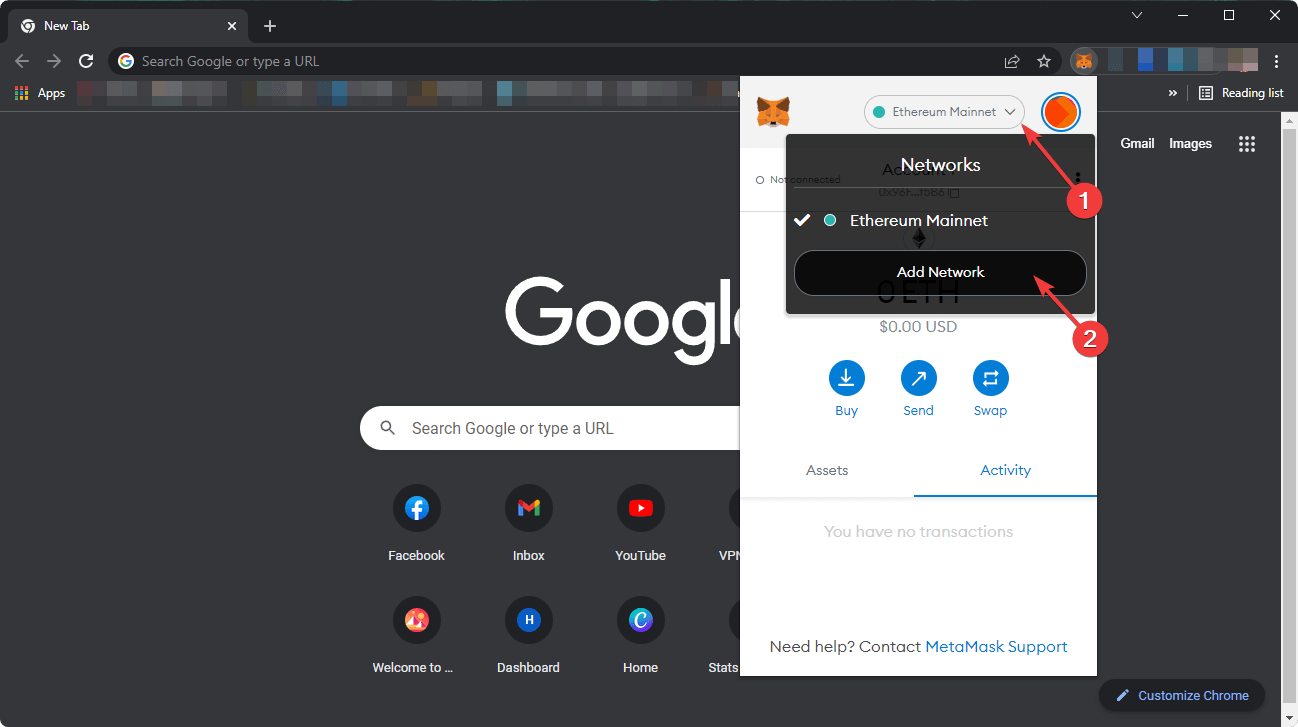Click the $0.00 USD balance text
Viewport: 1298px width, 727px height.
click(918, 327)
